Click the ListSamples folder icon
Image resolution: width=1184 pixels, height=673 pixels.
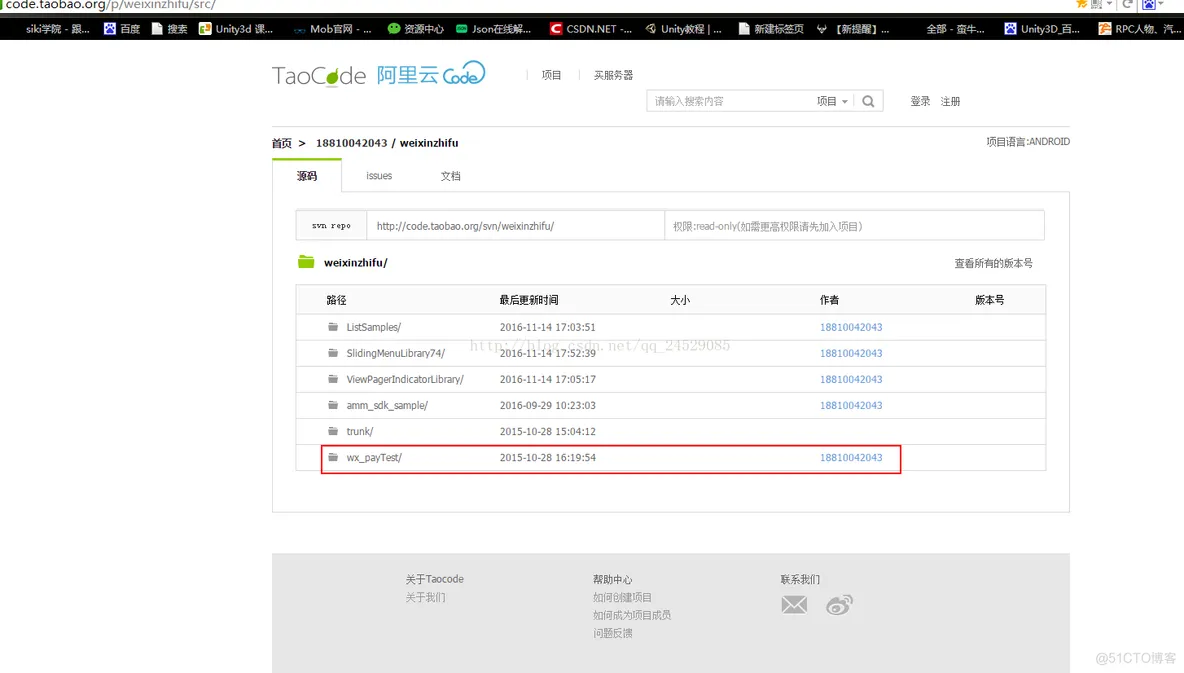(x=333, y=327)
